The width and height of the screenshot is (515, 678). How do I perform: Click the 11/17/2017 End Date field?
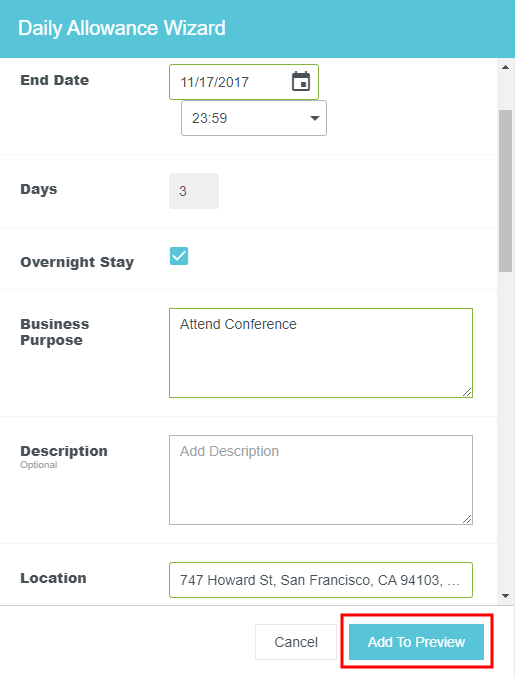click(x=244, y=82)
